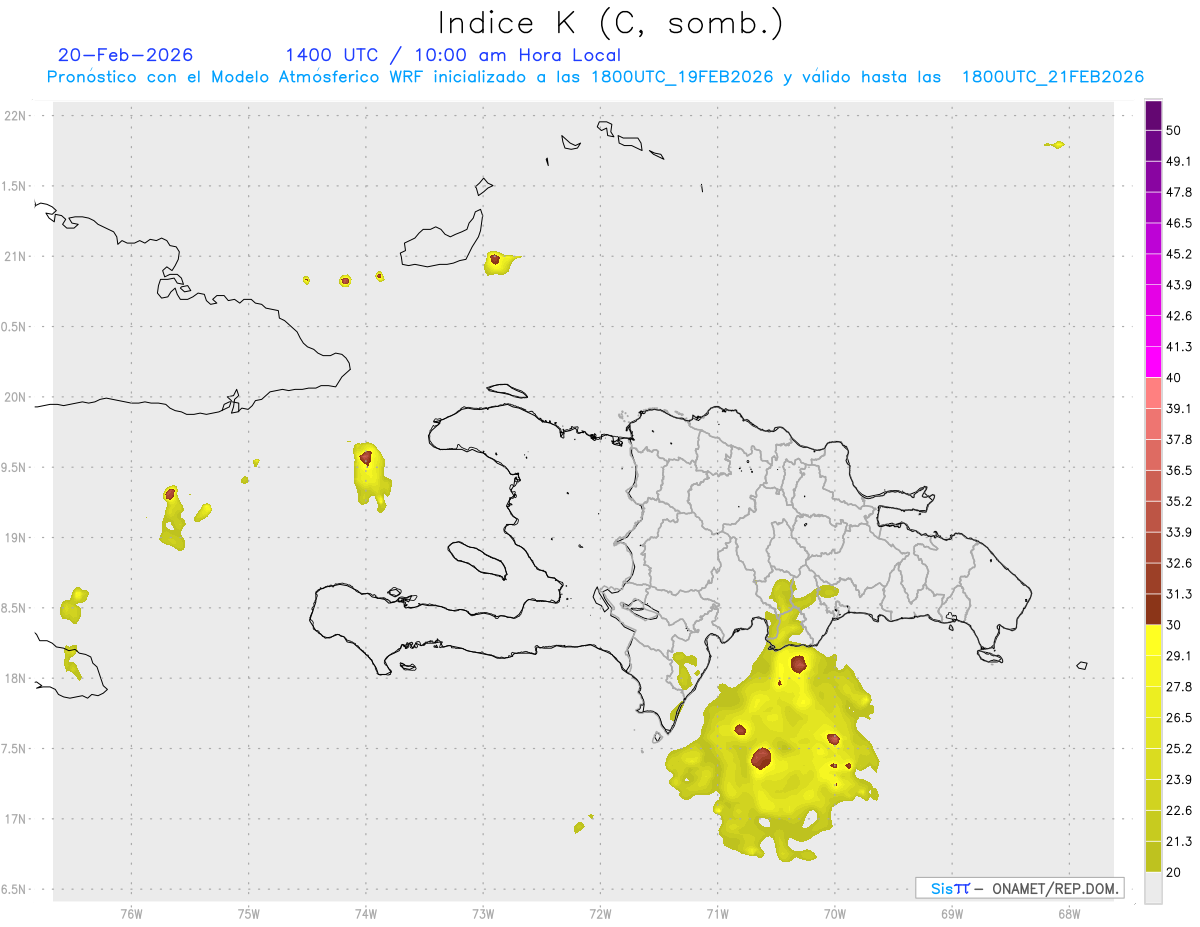This screenshot has height=927, width=1200.
Task: Pick the olive swatch between 20 and 21.3
Action: point(1153,857)
